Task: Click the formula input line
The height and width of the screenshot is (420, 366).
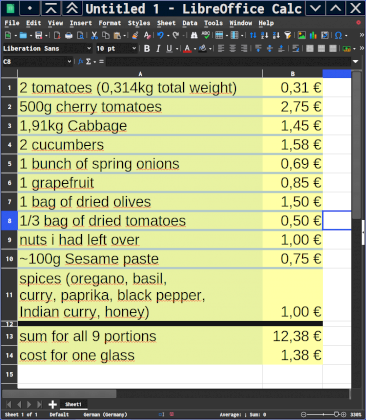Action: [228, 61]
